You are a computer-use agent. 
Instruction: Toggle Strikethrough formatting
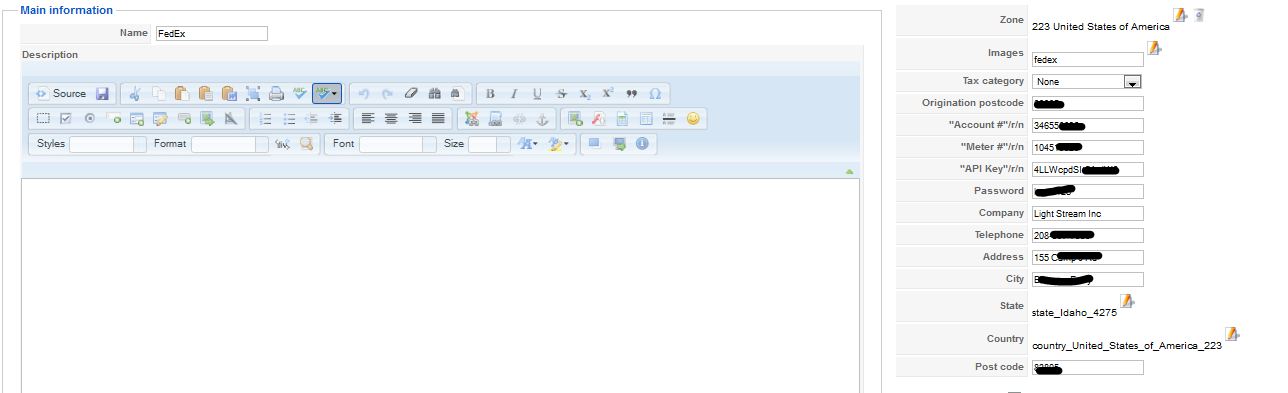pyautogui.click(x=561, y=94)
